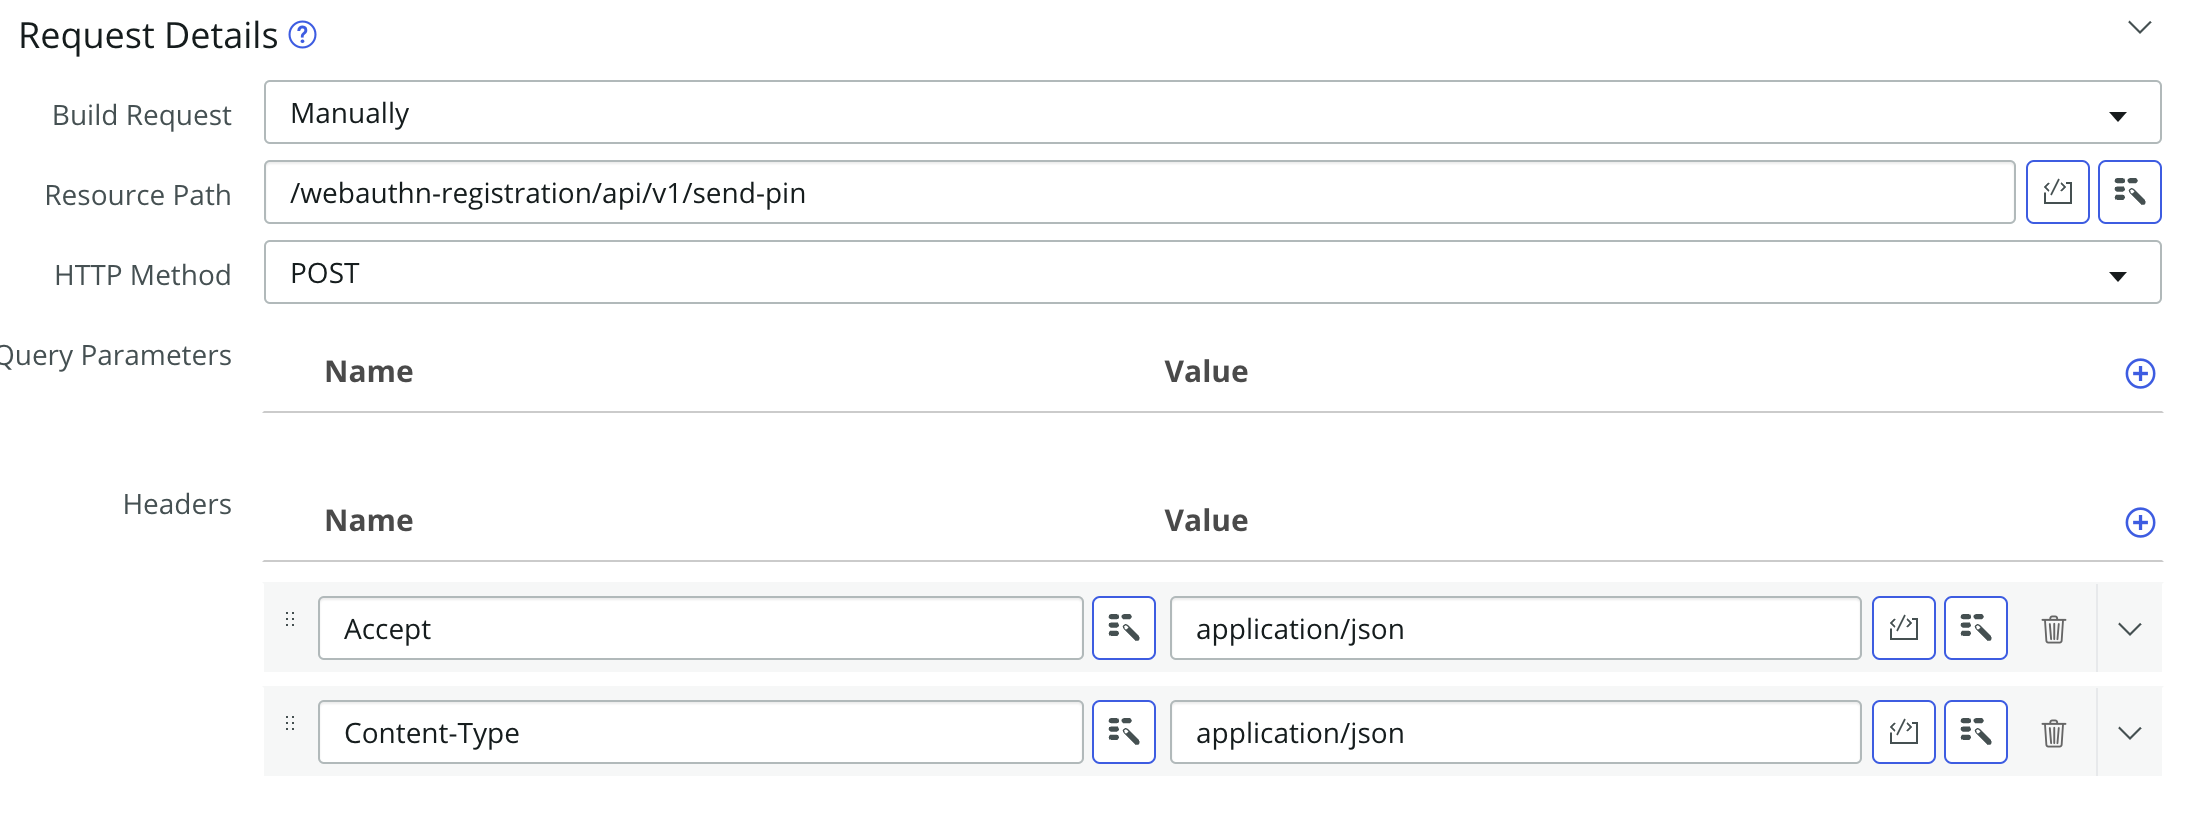Click the Headers label
The image size is (2198, 818).
[x=177, y=504]
